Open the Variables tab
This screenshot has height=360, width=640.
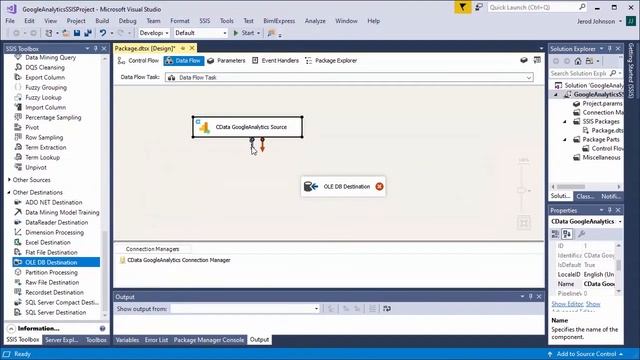click(x=127, y=340)
